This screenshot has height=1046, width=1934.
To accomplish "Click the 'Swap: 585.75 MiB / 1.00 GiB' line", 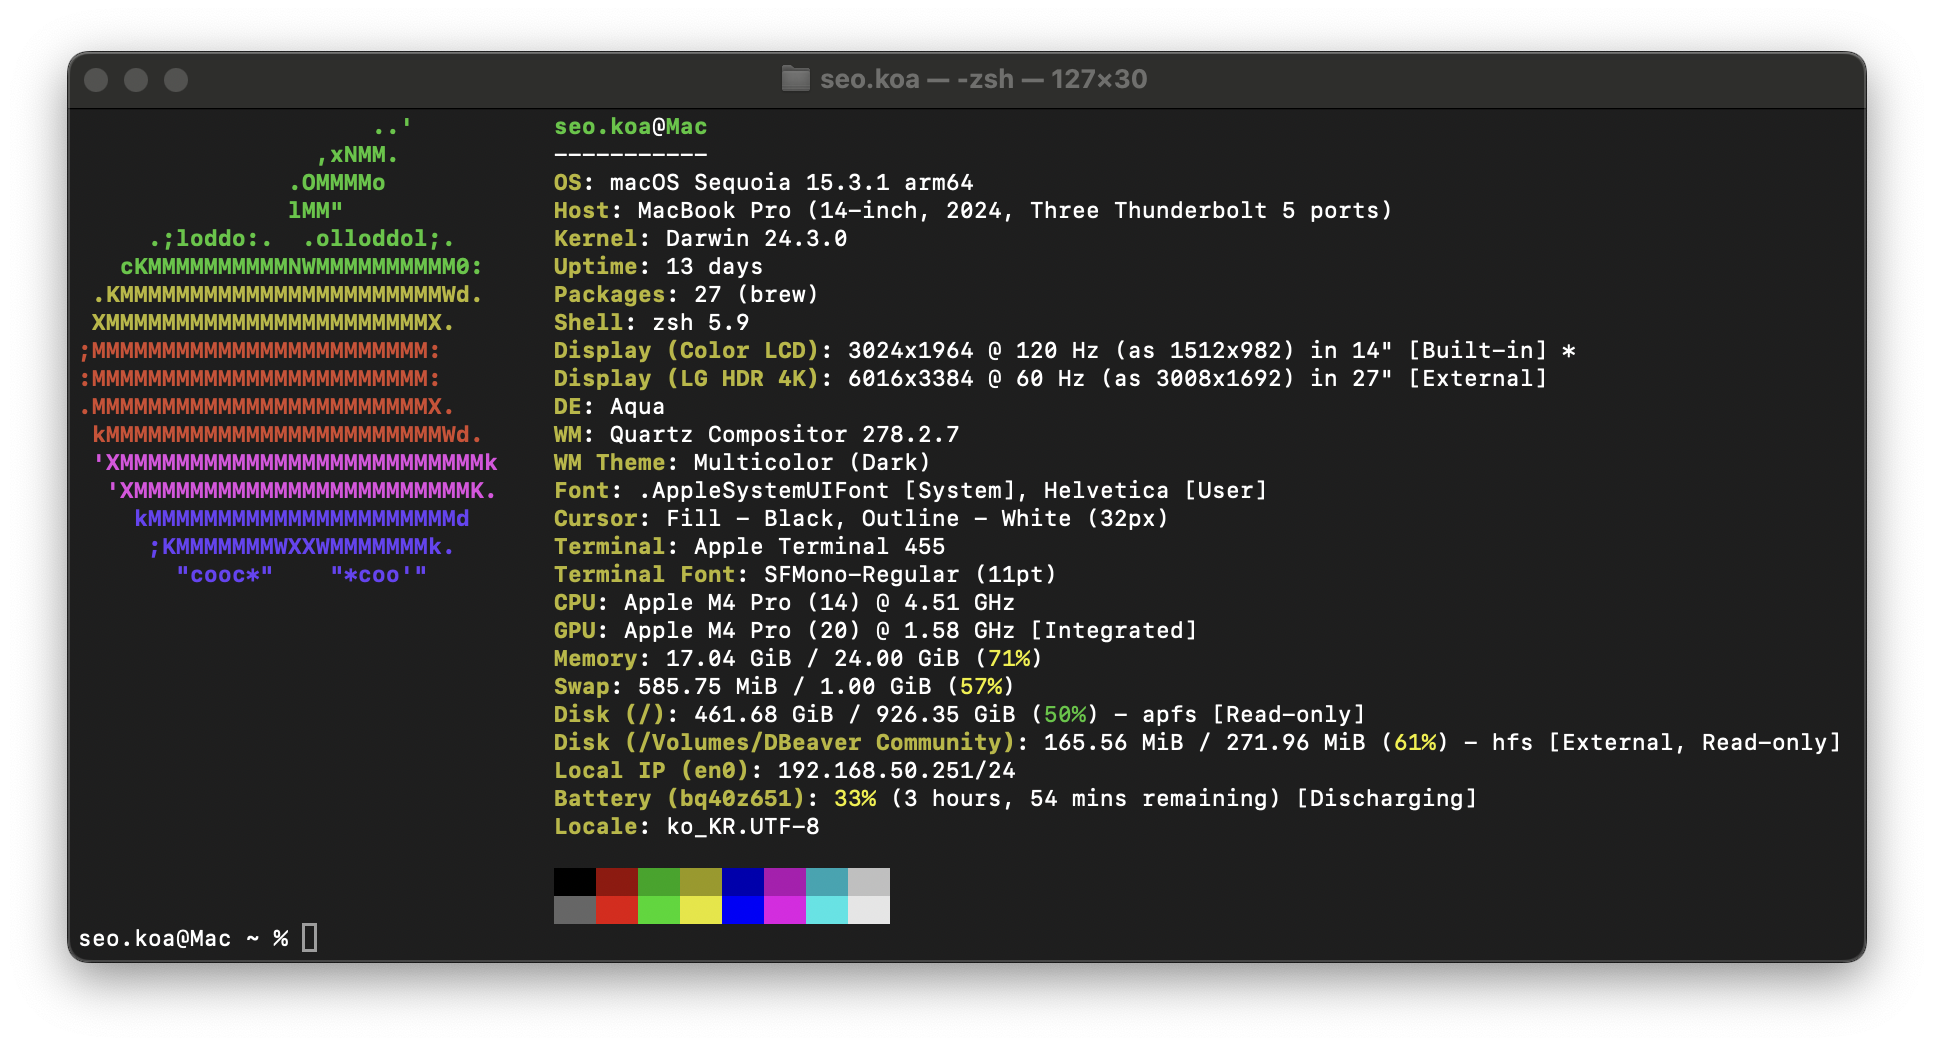I will (x=785, y=687).
